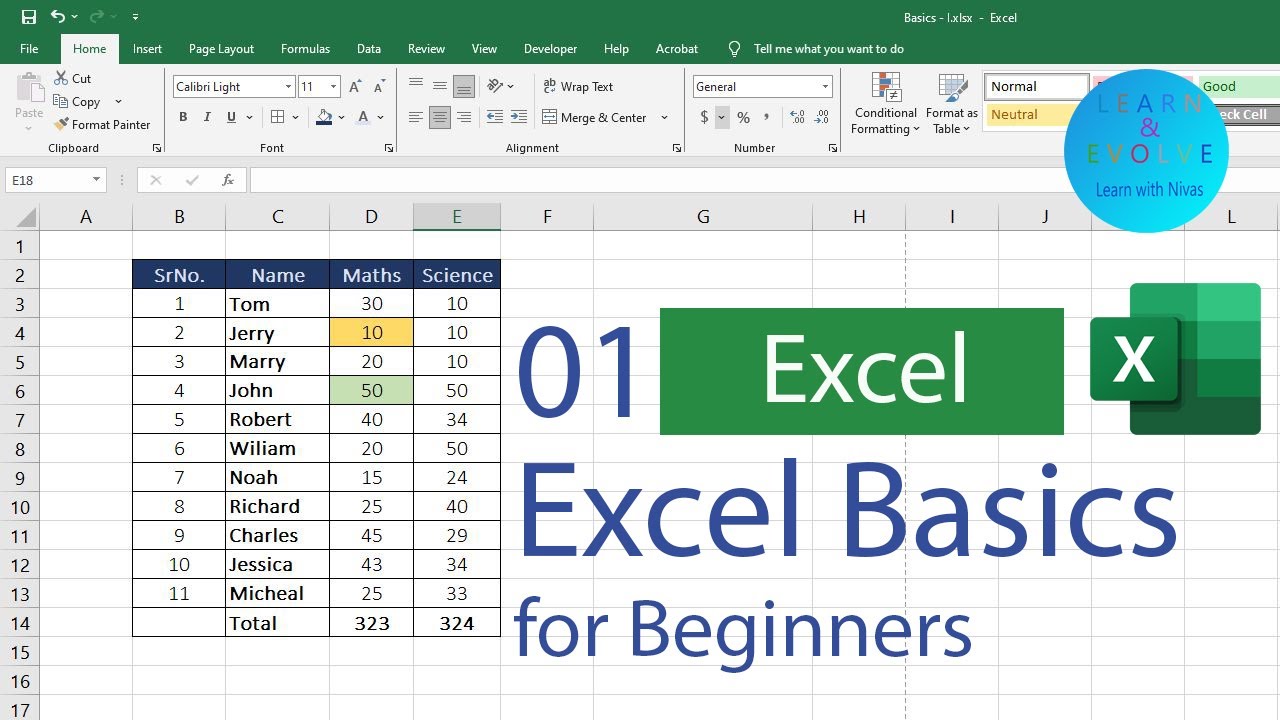Toggle Bold formatting
The image size is (1280, 720).
183,117
